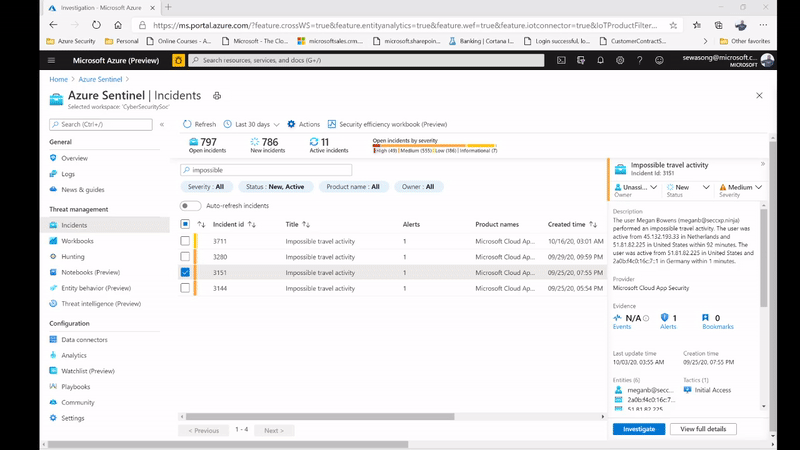Screen dimensions: 800x450
Task: Open the Medium severity dropdown
Action: [x=740, y=187]
